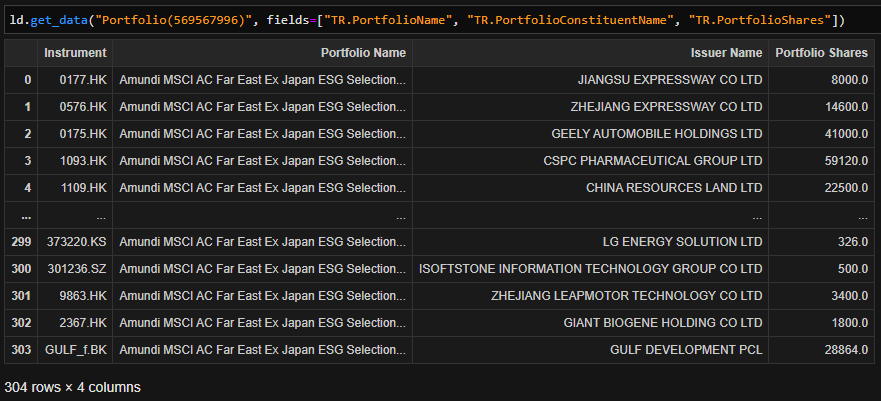Select instrument cell 373220.KS
Image resolution: width=881 pixels, height=401 pixels.
click(77, 241)
